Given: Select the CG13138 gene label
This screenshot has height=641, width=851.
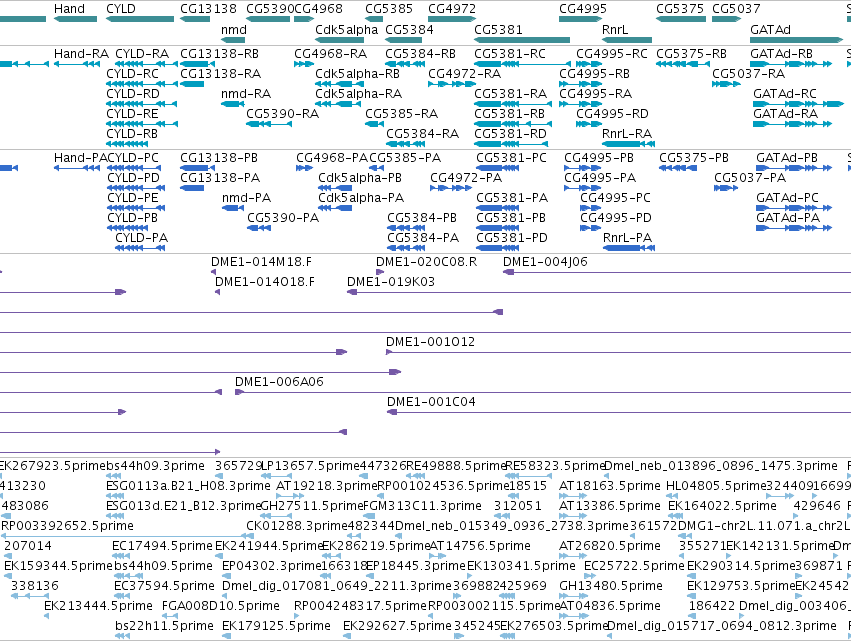Looking at the screenshot, I should coord(208,9).
